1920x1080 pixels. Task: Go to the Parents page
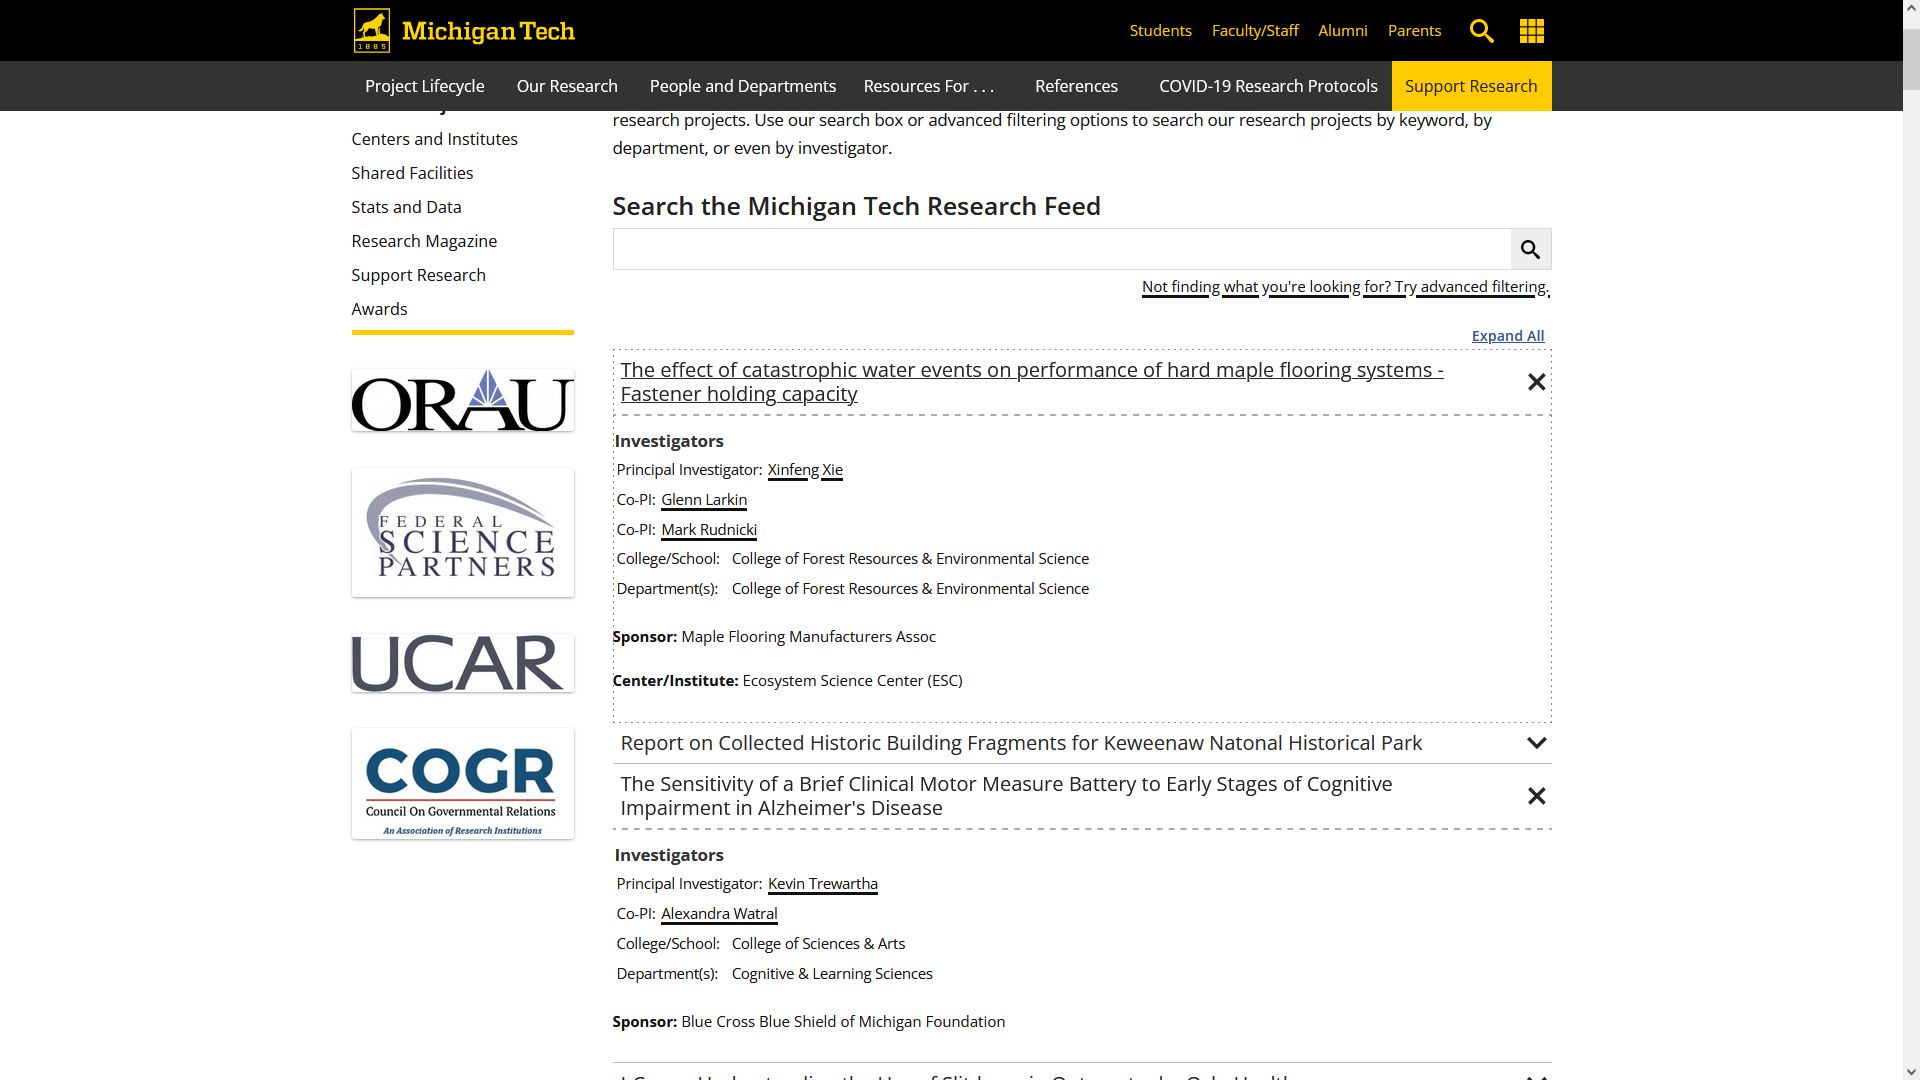(1414, 31)
